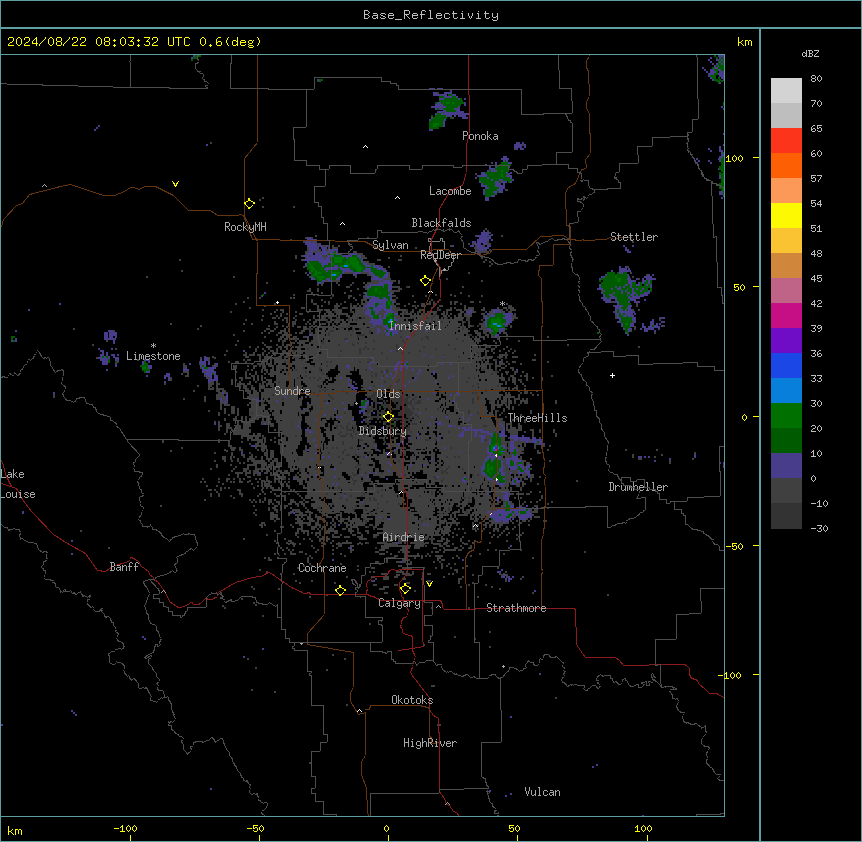Click the green echo cell north of Ponoka
Viewport: 862px width, 842px height.
pos(448,110)
